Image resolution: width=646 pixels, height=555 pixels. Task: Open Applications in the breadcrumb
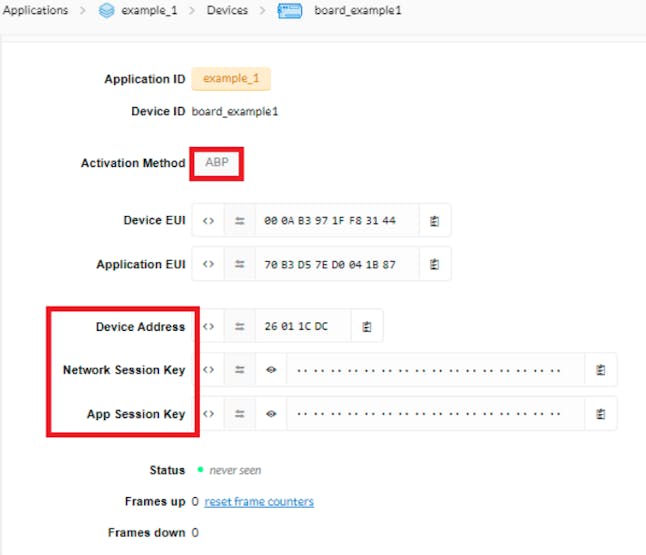35,11
